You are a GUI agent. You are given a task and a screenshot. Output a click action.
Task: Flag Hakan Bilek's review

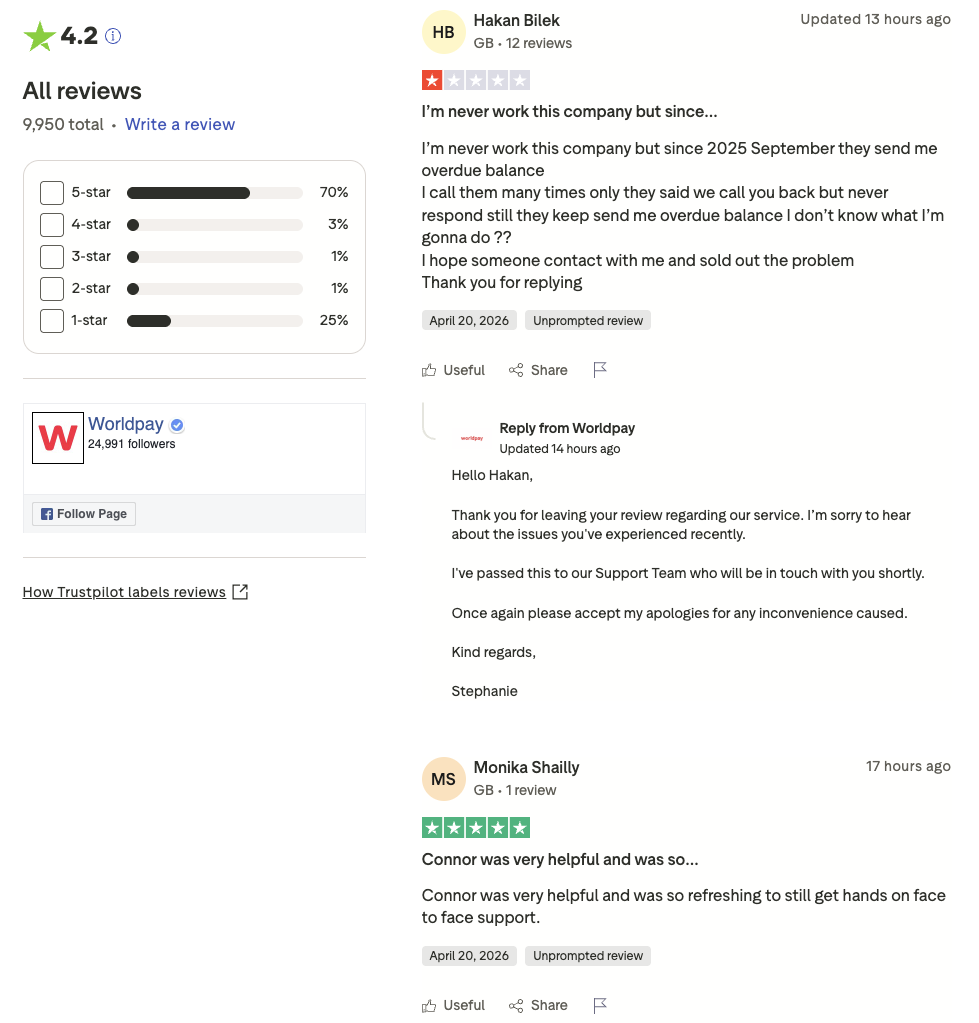coord(600,370)
